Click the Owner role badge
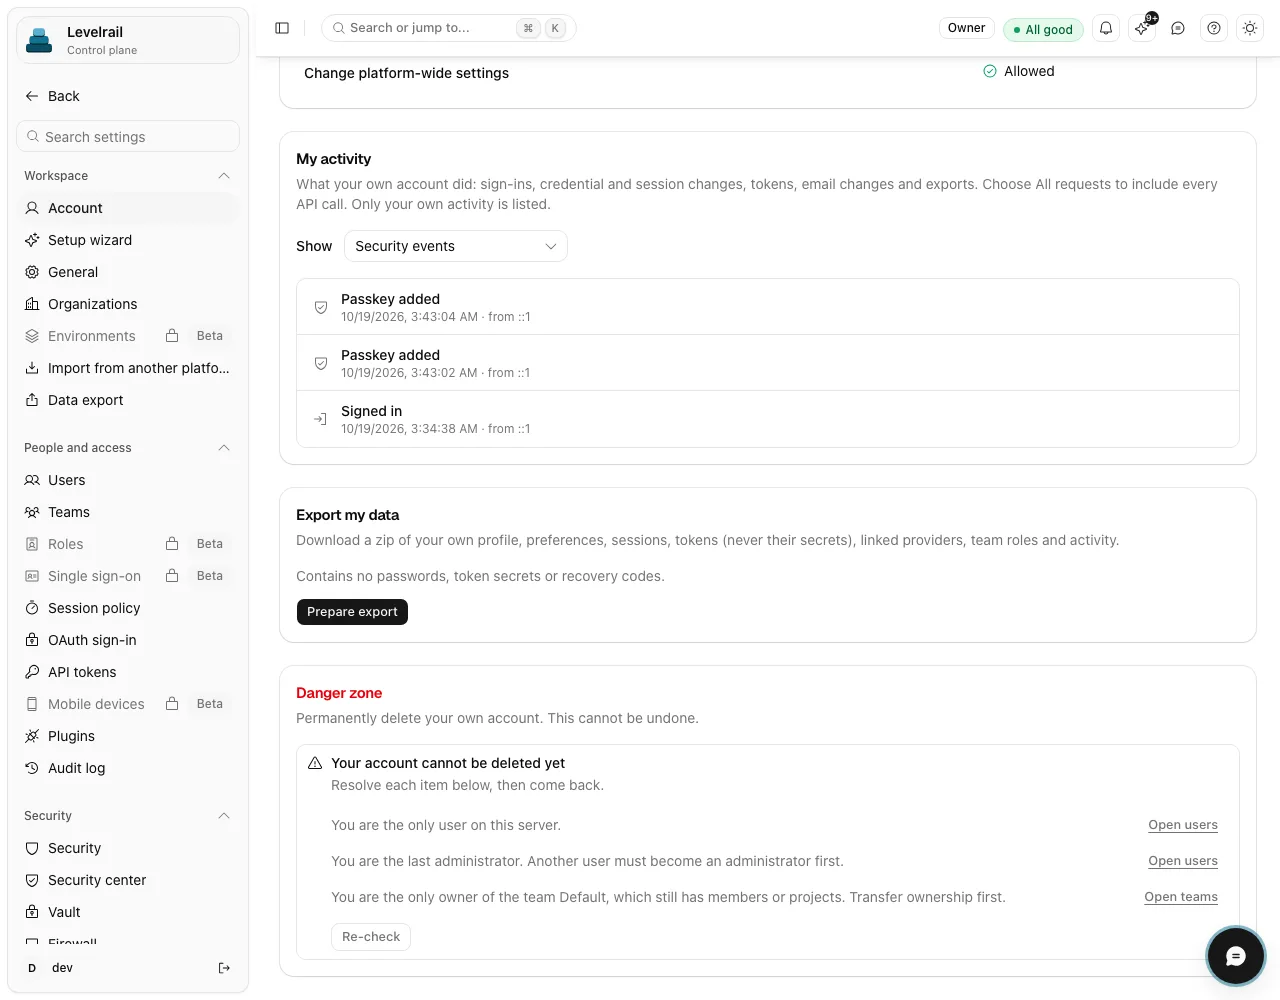 [x=966, y=28]
